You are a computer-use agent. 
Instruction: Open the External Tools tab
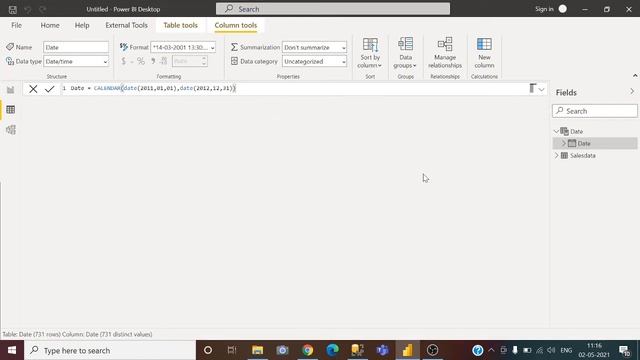(x=127, y=25)
